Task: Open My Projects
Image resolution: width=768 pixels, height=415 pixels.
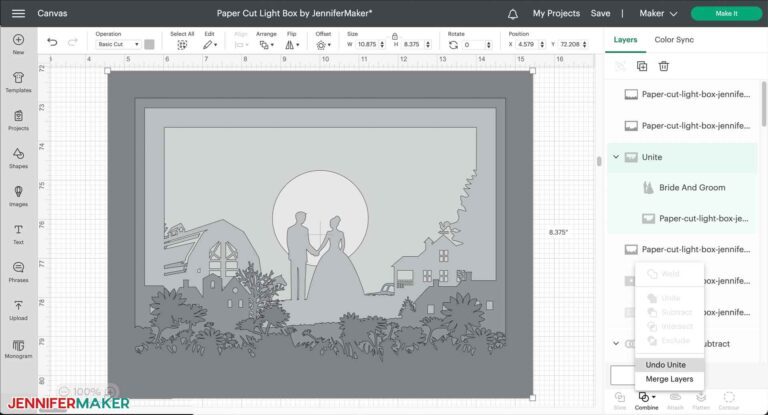Action: pyautogui.click(x=556, y=13)
